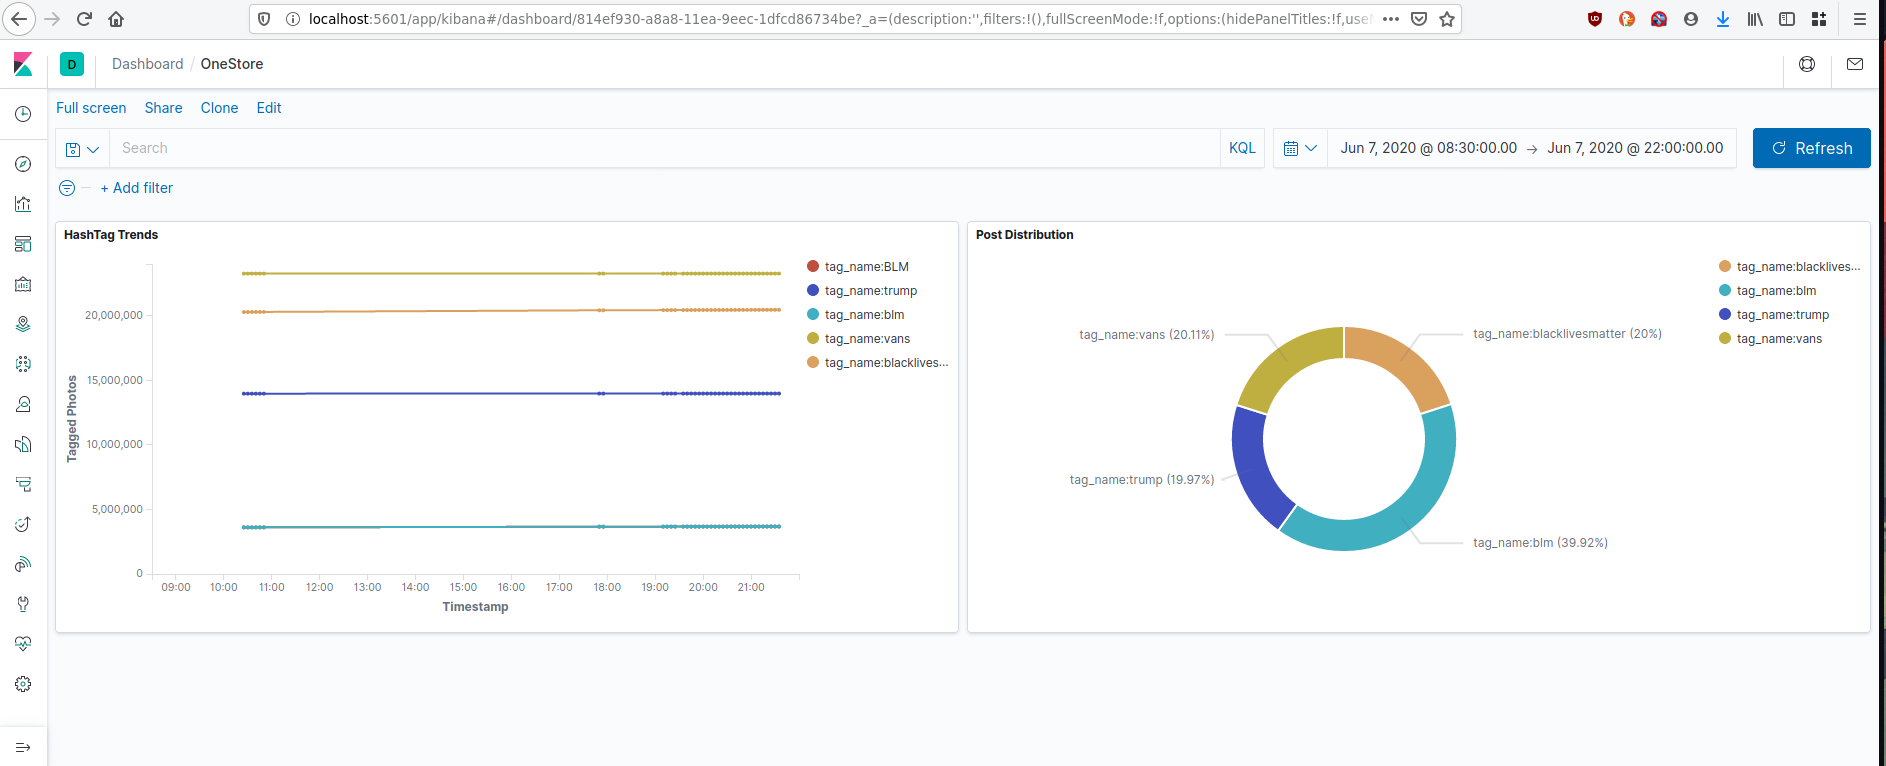Open Visualize from the sidebar chart icon
The image size is (1886, 766).
pos(23,204)
